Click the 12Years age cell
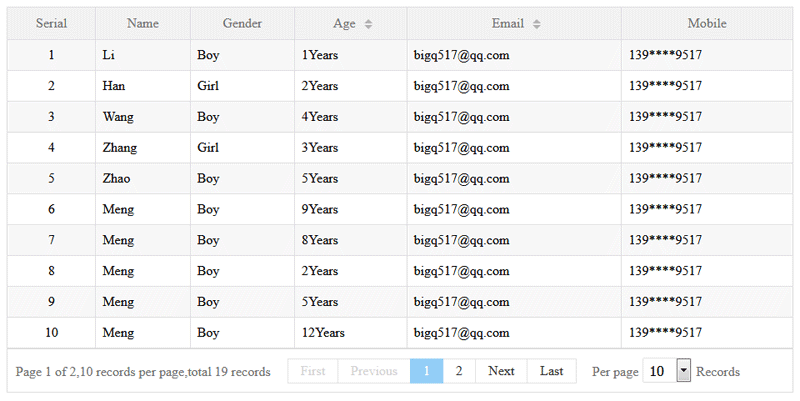Viewport: 800px width, 401px height. pyautogui.click(x=323, y=333)
